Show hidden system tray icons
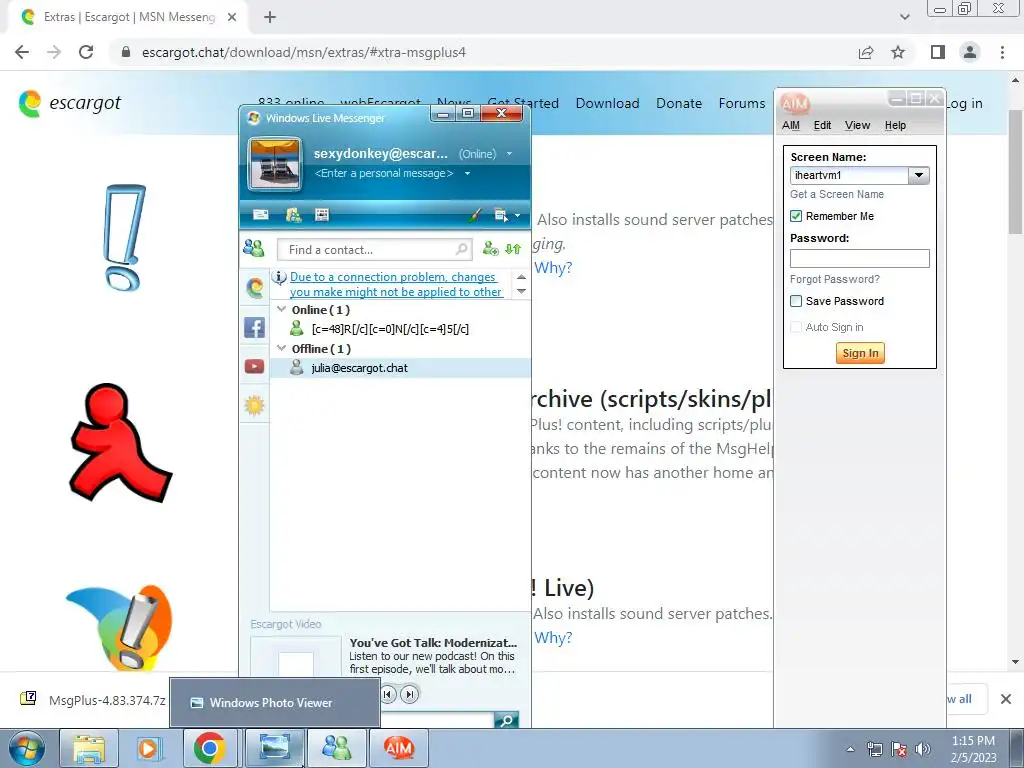Viewport: 1024px width, 768px height. (x=850, y=749)
